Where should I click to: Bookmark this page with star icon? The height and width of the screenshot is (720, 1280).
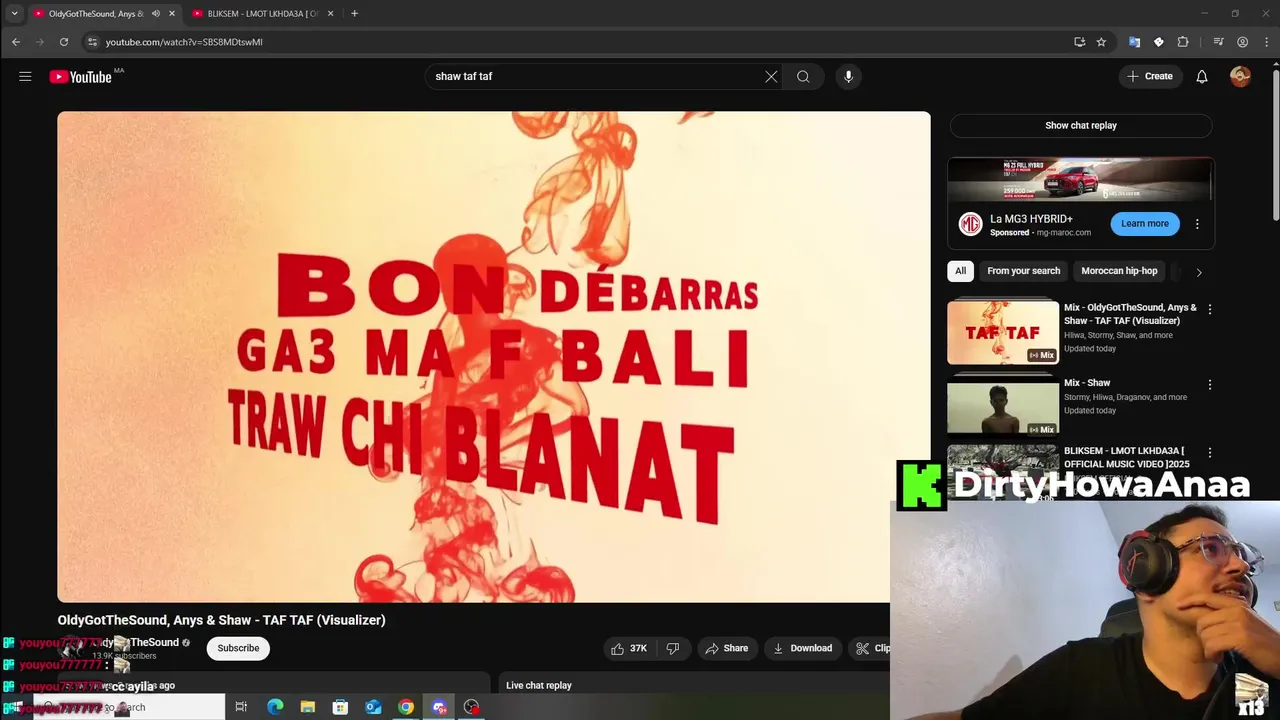tap(1101, 42)
